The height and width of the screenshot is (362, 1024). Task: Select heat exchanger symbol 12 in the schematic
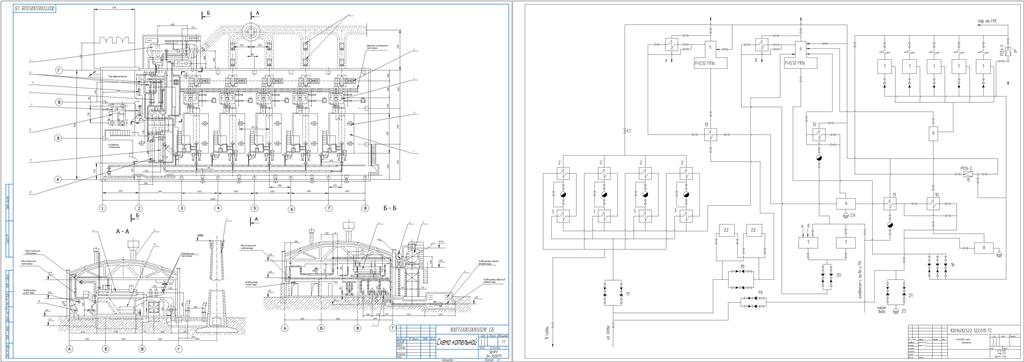point(819,135)
